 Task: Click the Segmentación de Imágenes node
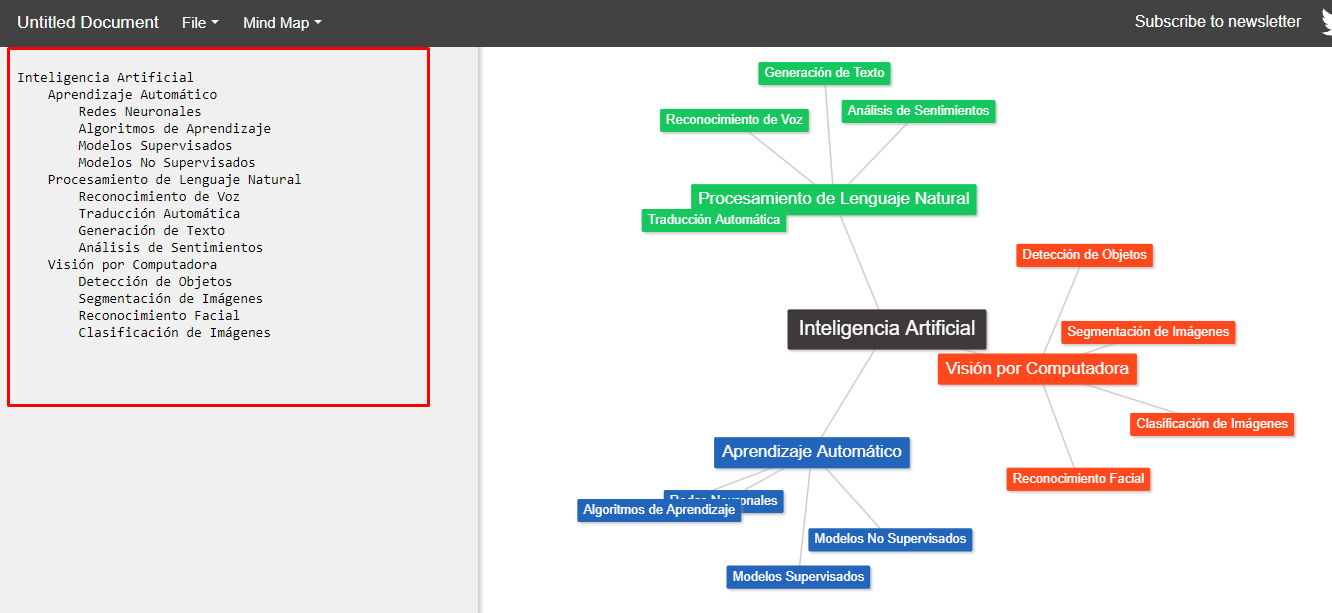coord(1148,332)
